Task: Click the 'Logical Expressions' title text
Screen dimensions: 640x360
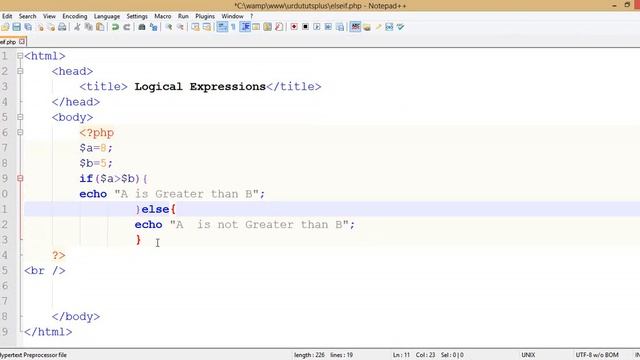Action: coord(200,87)
